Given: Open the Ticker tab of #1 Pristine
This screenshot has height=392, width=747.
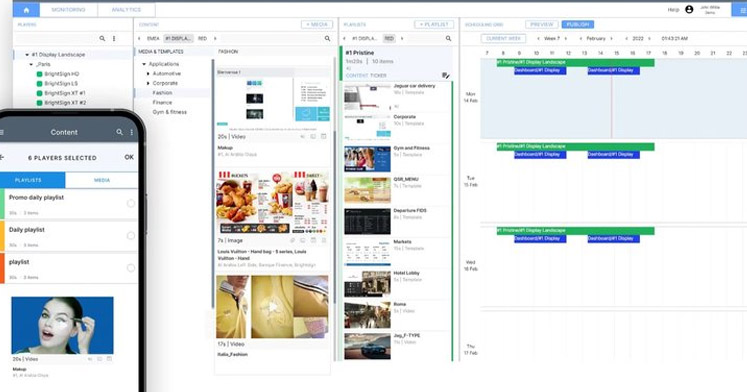Looking at the screenshot, I should [378, 75].
